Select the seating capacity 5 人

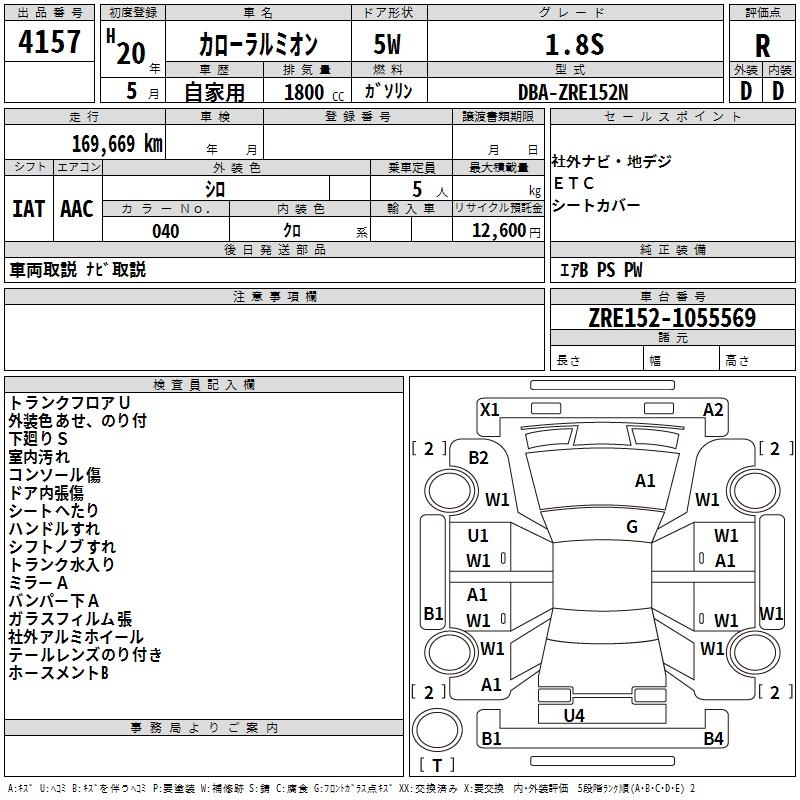pos(430,190)
